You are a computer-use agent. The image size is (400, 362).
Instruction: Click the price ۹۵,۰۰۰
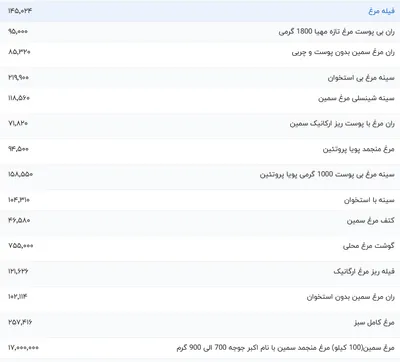point(18,31)
